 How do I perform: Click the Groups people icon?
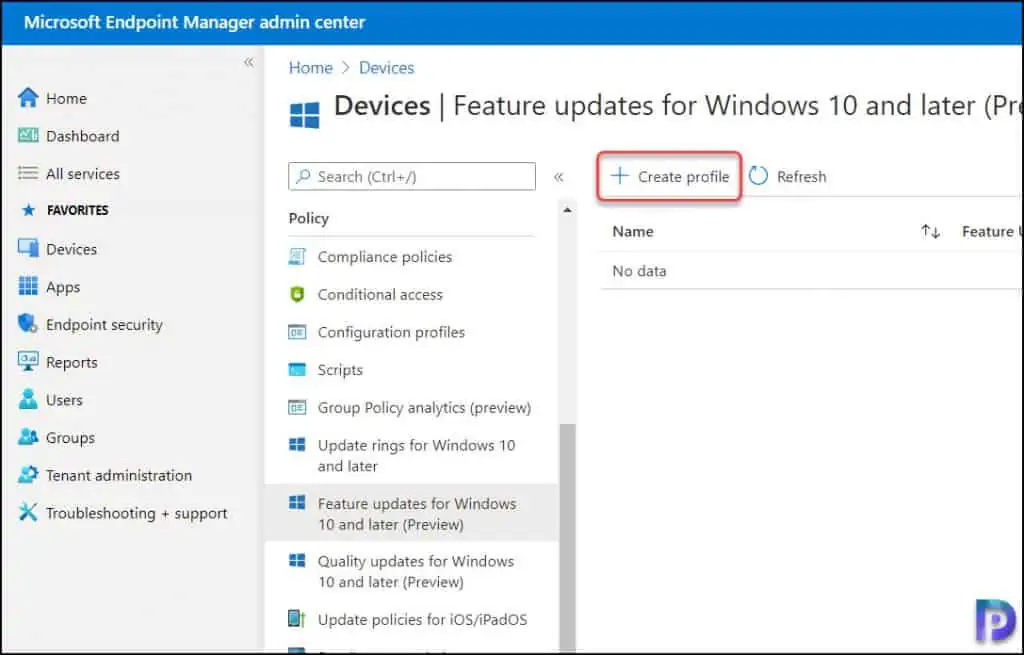[28, 437]
